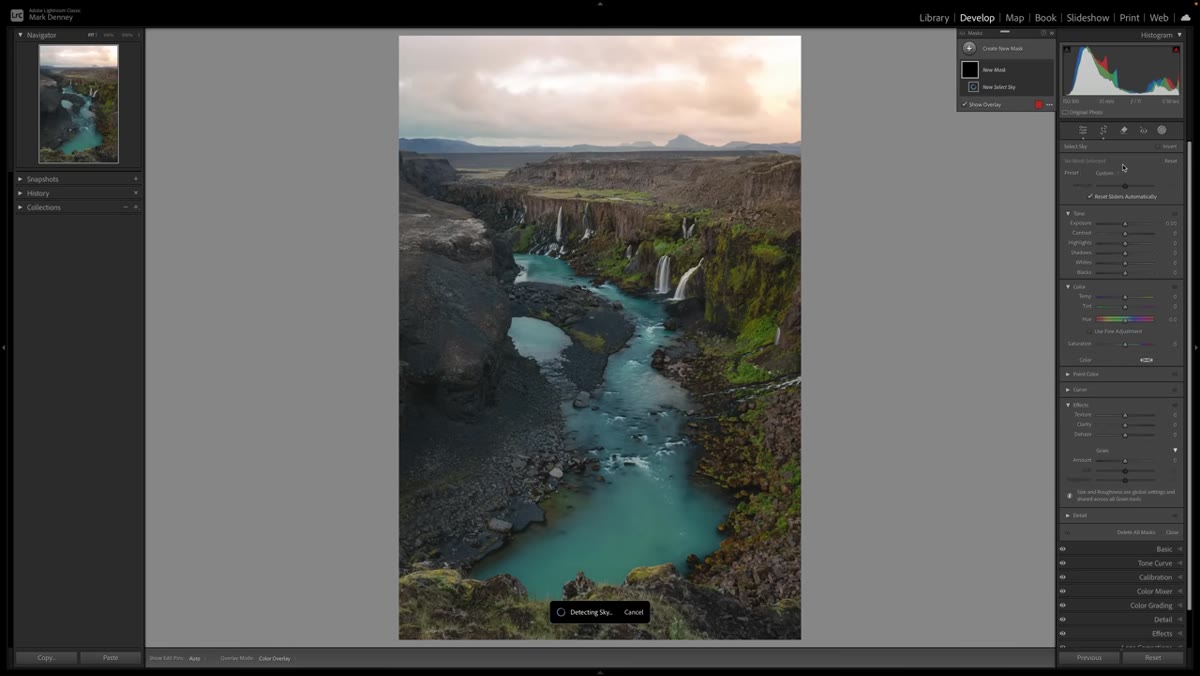Viewport: 1200px width, 676px height.
Task: Collapse the Grain disclosure triangle
Action: pos(1175,450)
